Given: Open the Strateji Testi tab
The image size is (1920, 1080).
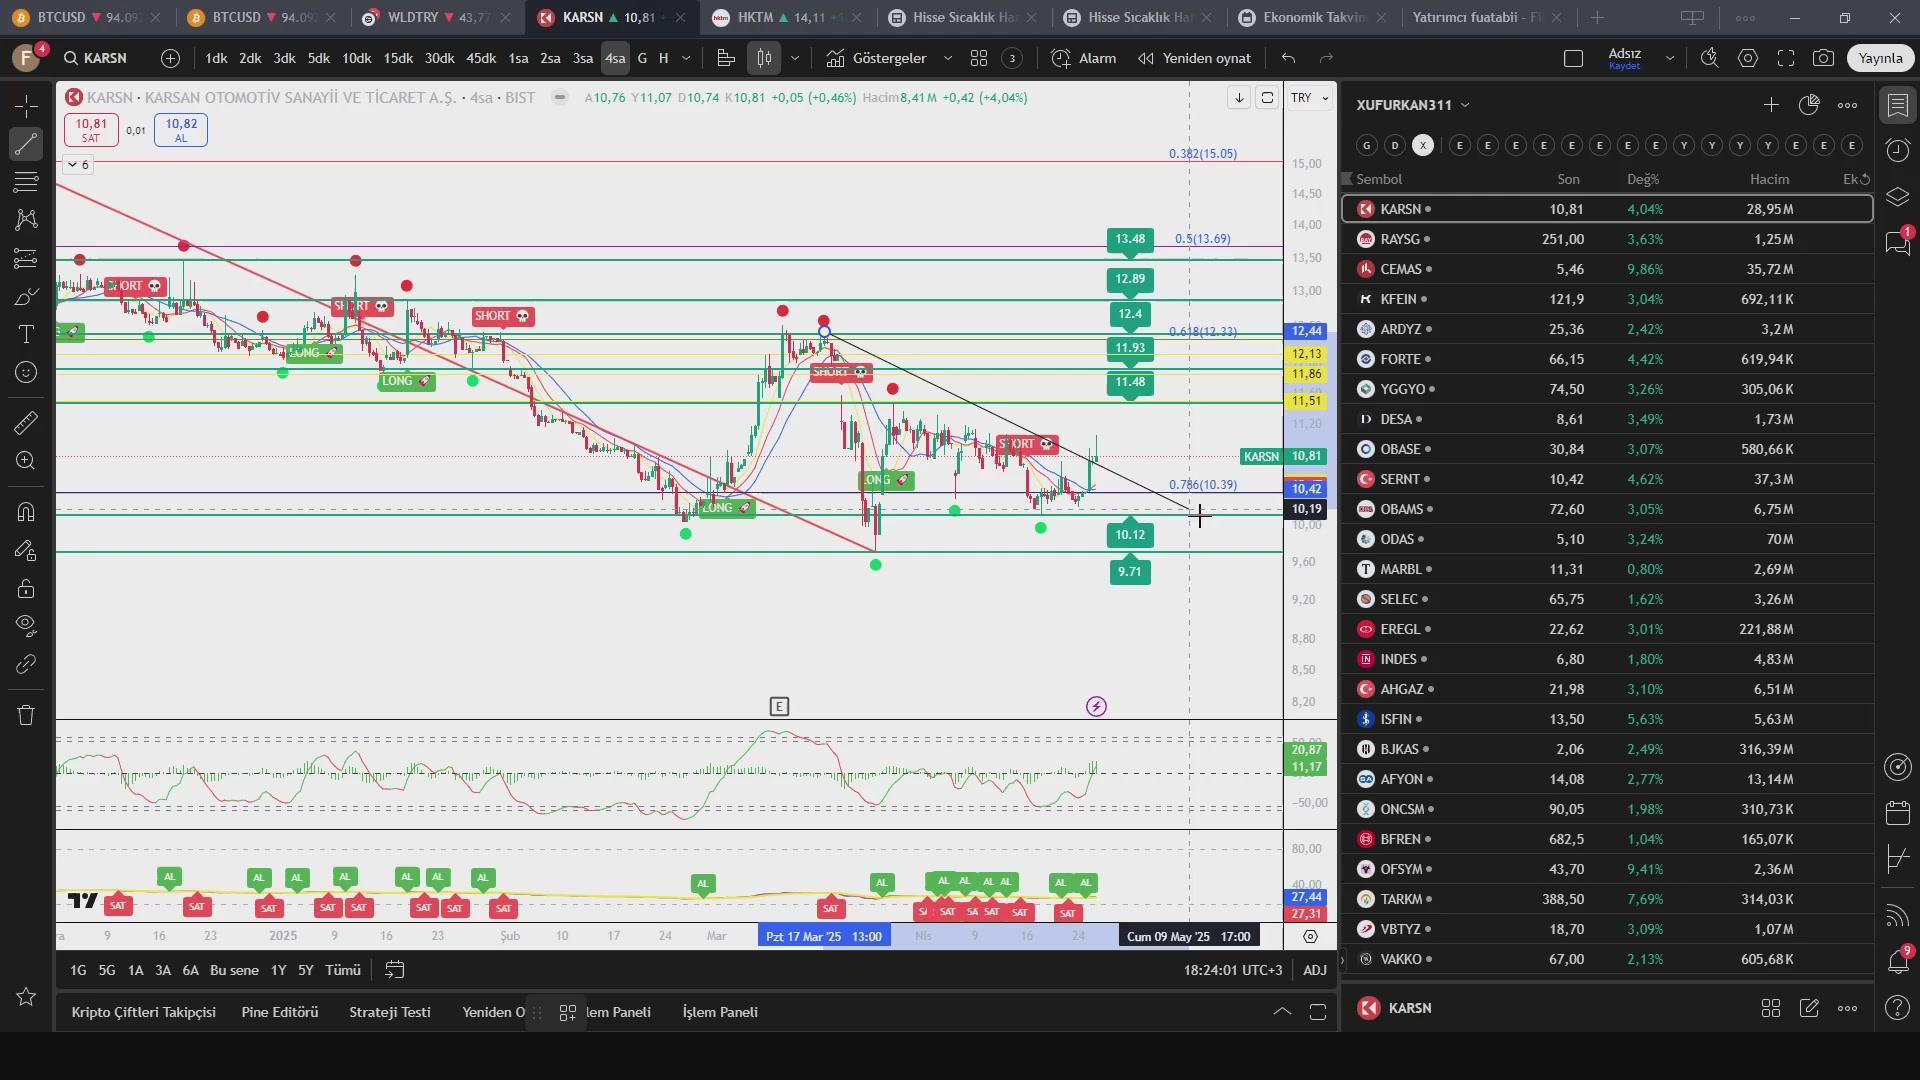Looking at the screenshot, I should tap(390, 1012).
